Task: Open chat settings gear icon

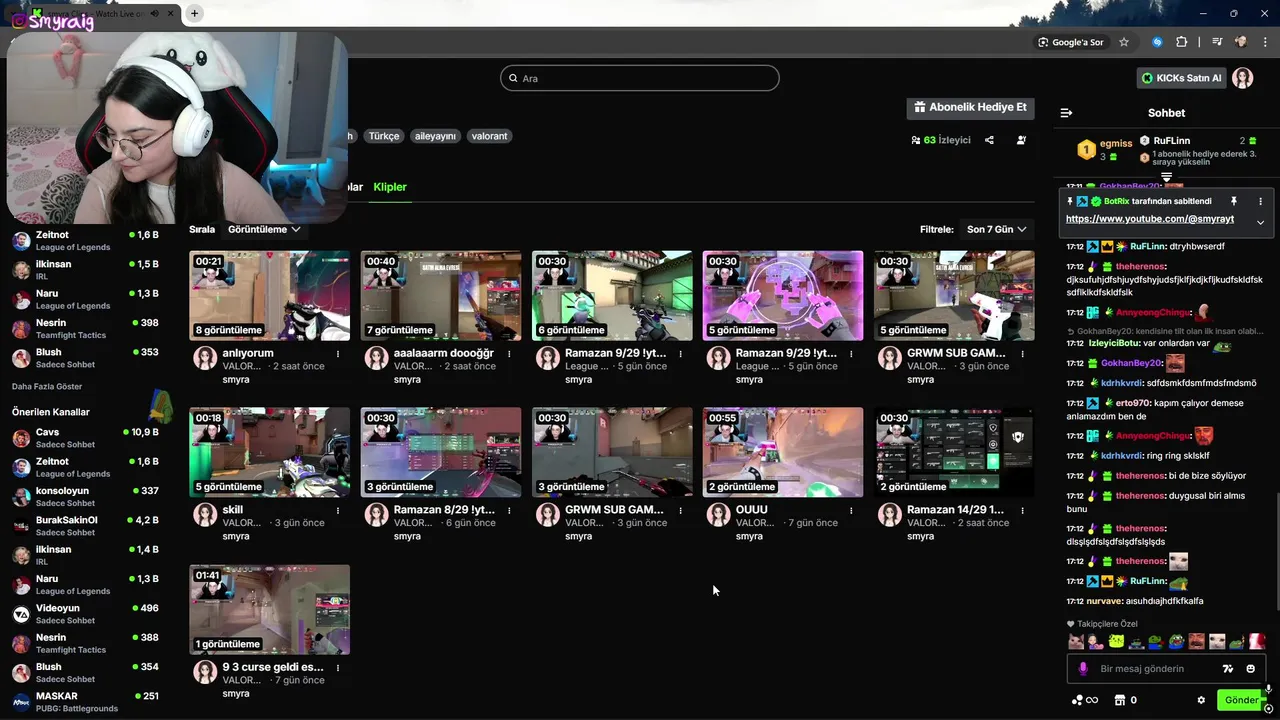Action: (x=1201, y=700)
